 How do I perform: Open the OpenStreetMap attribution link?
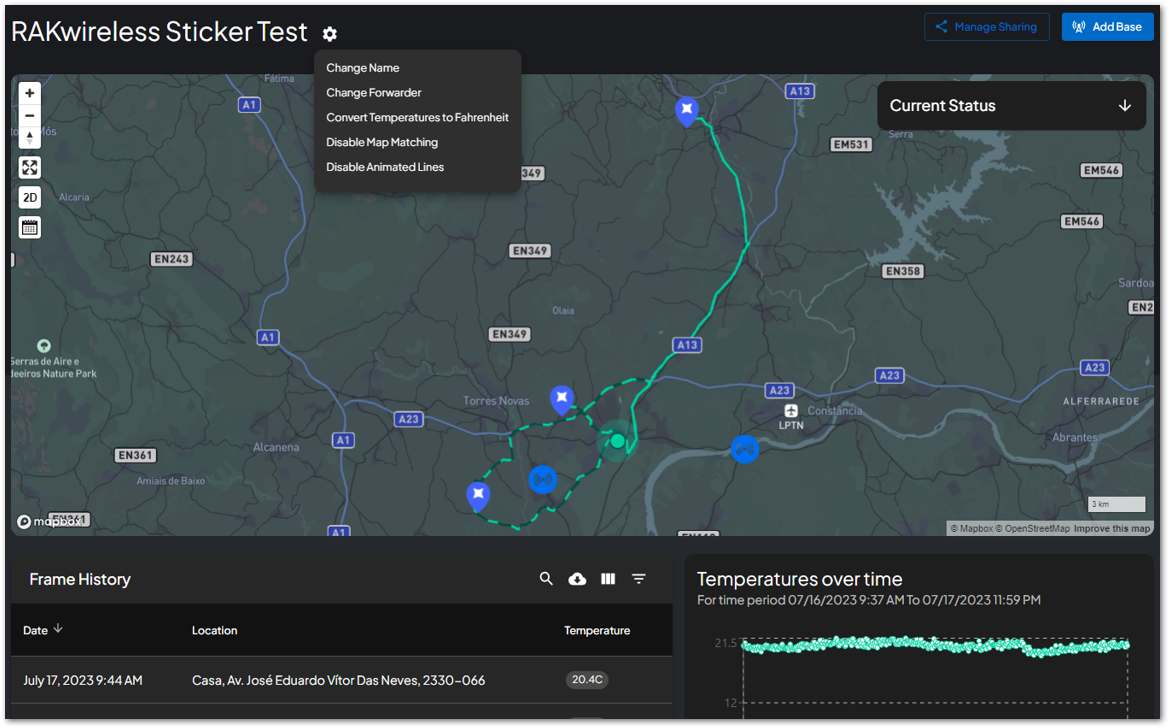coord(1033,528)
